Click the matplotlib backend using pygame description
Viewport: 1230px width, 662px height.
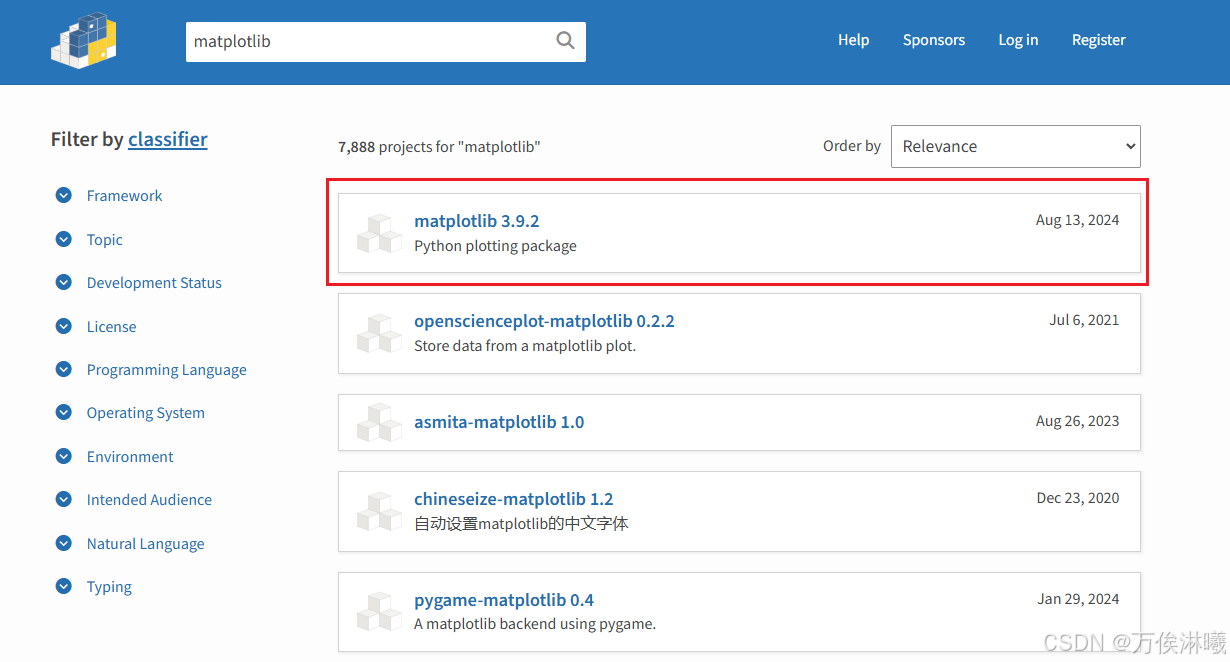(x=535, y=624)
